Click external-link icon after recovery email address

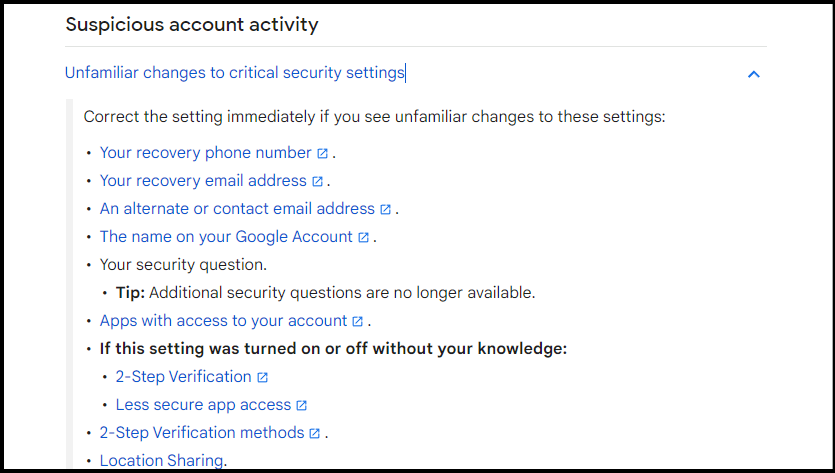[317, 182]
